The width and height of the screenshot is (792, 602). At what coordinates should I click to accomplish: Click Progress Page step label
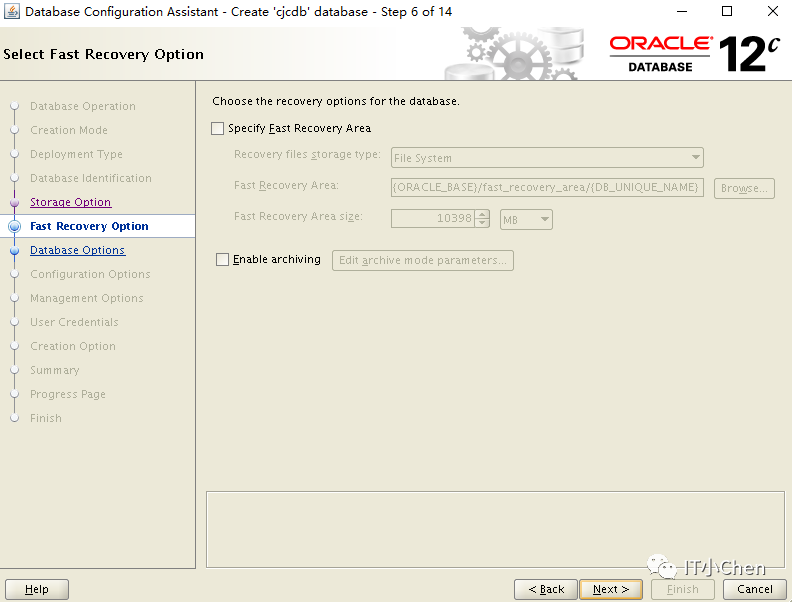click(68, 394)
